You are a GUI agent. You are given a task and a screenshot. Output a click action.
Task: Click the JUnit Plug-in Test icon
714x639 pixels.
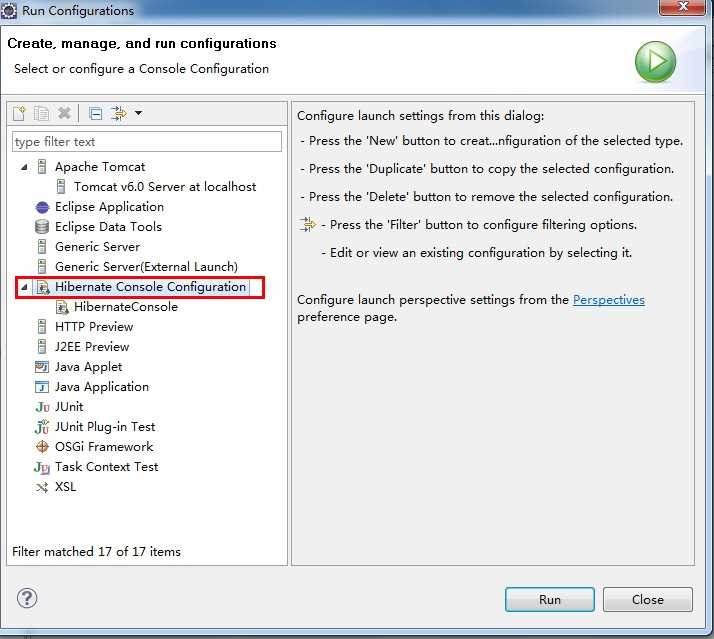pyautogui.click(x=42, y=427)
